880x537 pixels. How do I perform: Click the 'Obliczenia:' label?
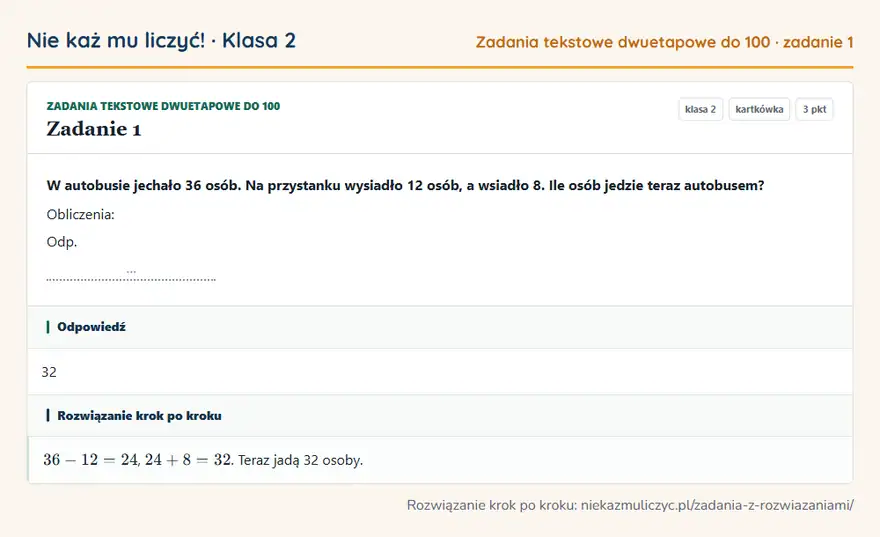(x=80, y=214)
